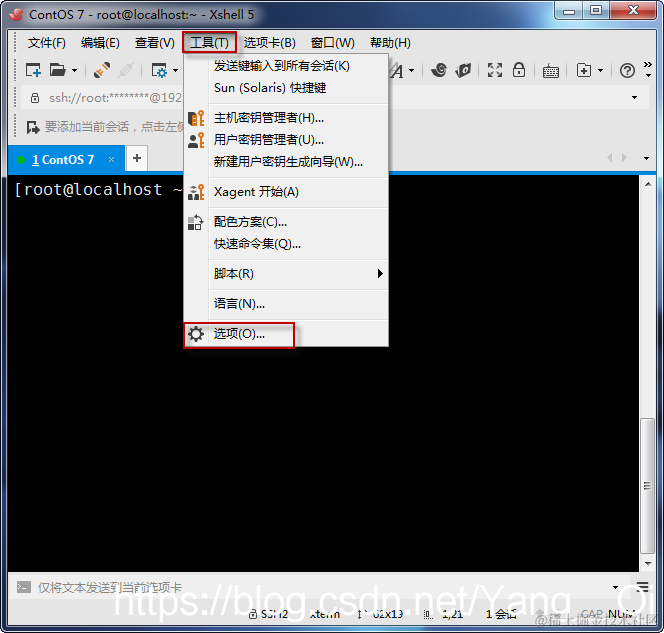Launch Xftp swirl icon in toolbar
Viewport: 664px width, 633px height.
coord(439,70)
